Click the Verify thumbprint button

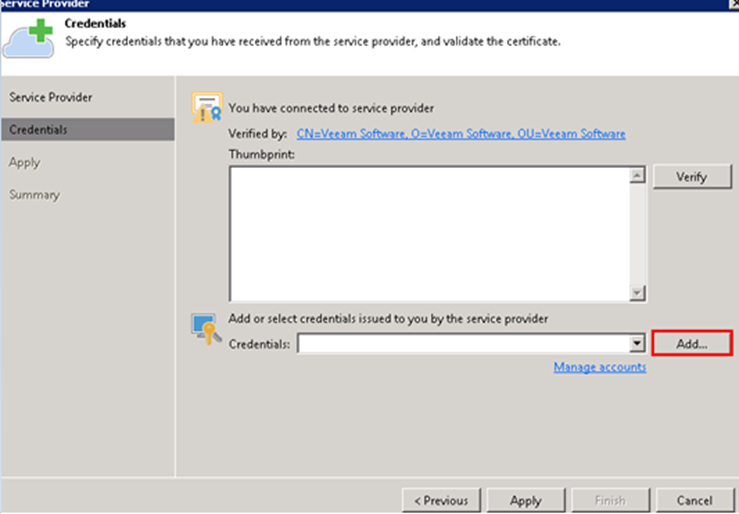coord(692,177)
